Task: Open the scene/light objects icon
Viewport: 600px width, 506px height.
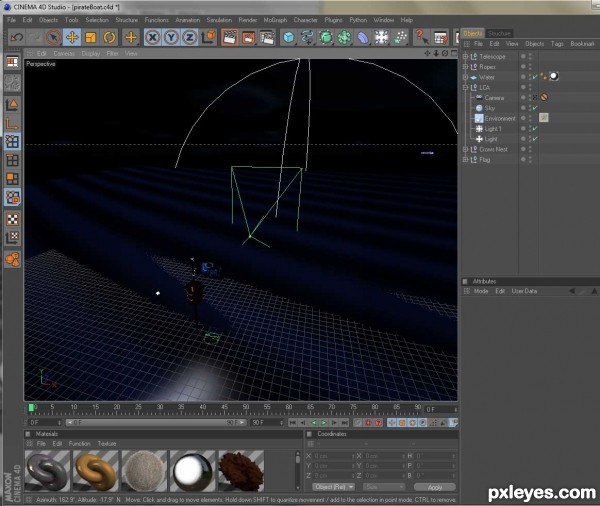Action: point(382,38)
